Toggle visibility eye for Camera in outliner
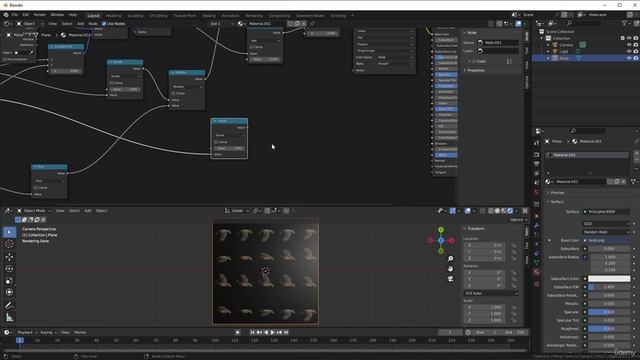Viewport: 640px width, 360px height. coord(629,45)
